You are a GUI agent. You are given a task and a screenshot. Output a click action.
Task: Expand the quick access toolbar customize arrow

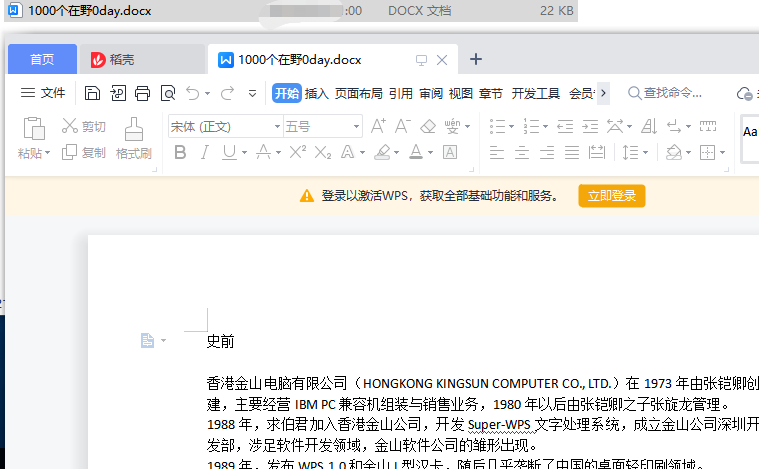tap(252, 93)
